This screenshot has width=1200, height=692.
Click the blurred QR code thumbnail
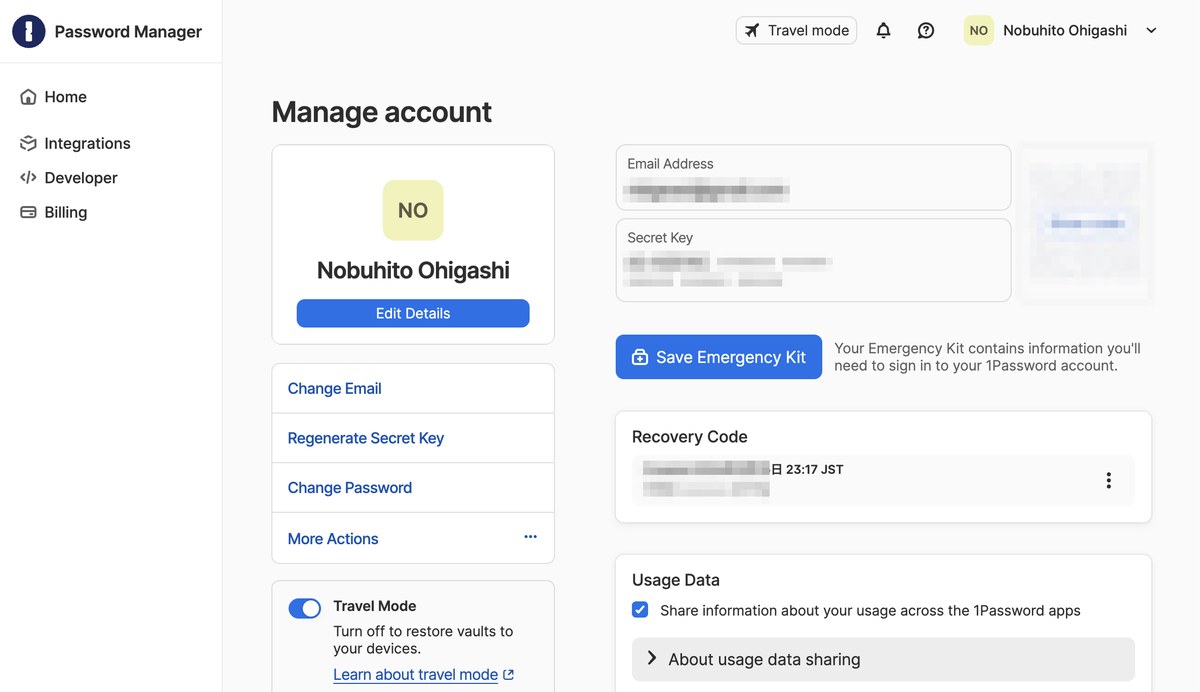1085,223
